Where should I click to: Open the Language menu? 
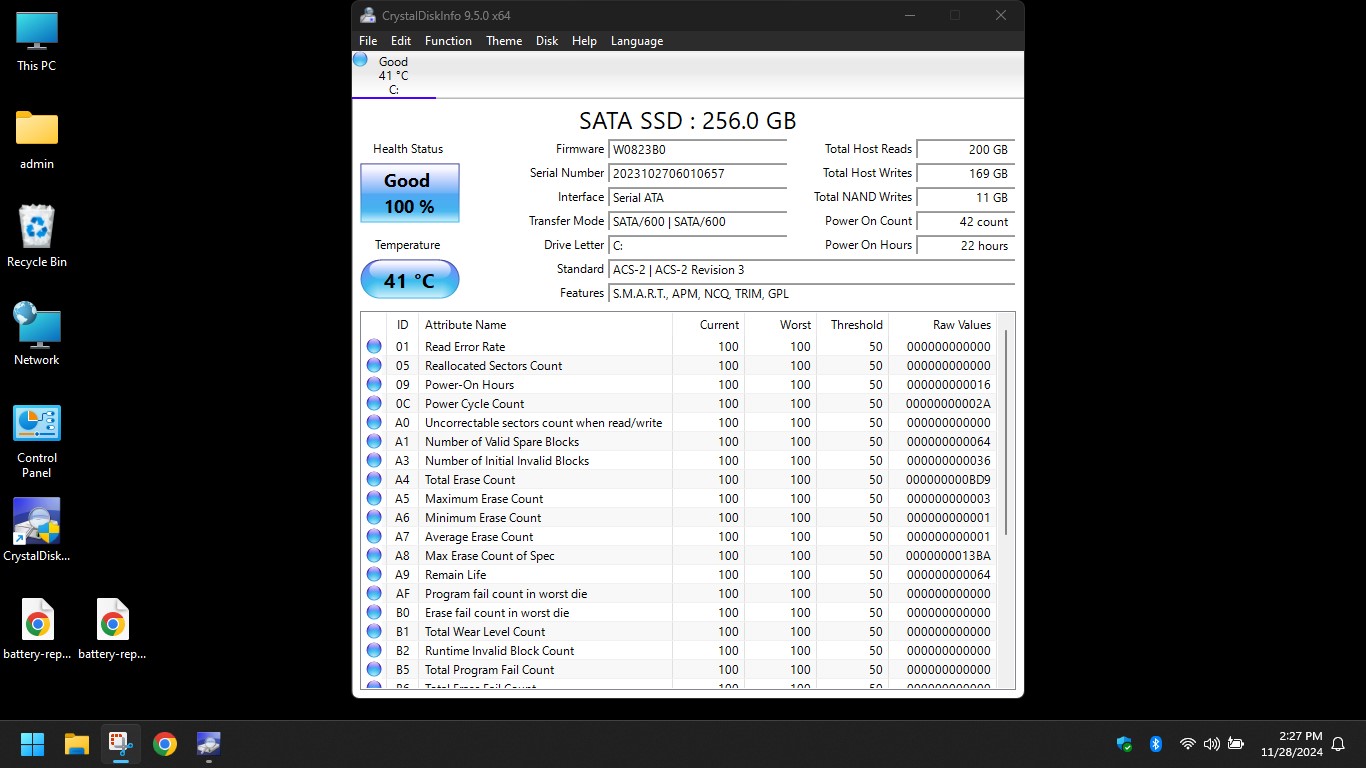point(637,41)
